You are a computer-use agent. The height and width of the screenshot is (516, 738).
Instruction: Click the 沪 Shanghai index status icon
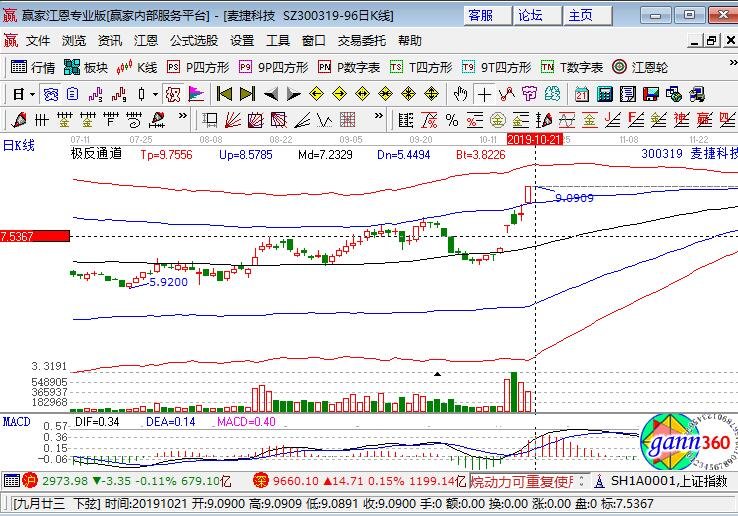(30, 481)
